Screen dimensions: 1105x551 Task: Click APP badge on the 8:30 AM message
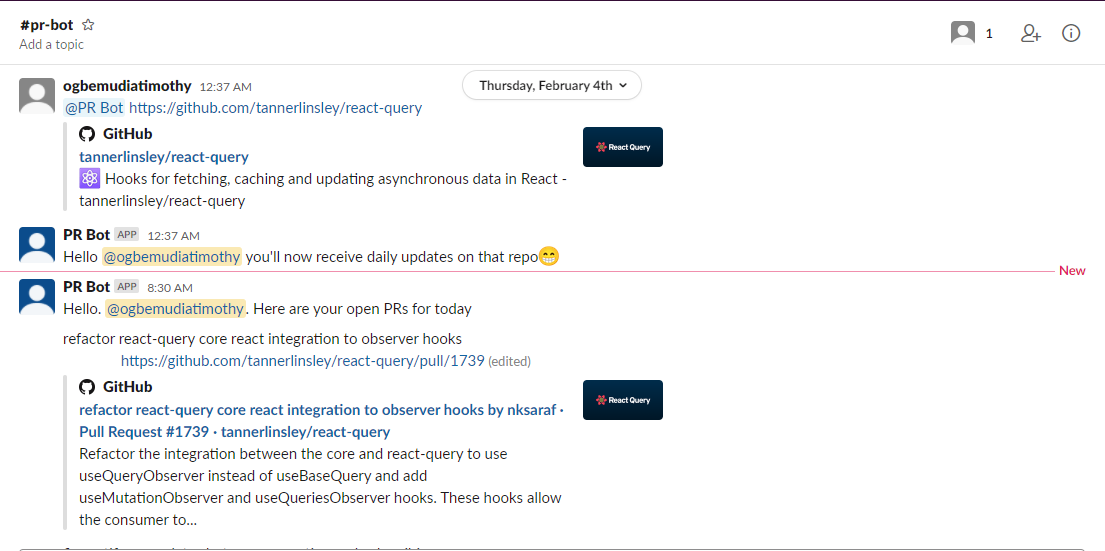click(x=127, y=287)
